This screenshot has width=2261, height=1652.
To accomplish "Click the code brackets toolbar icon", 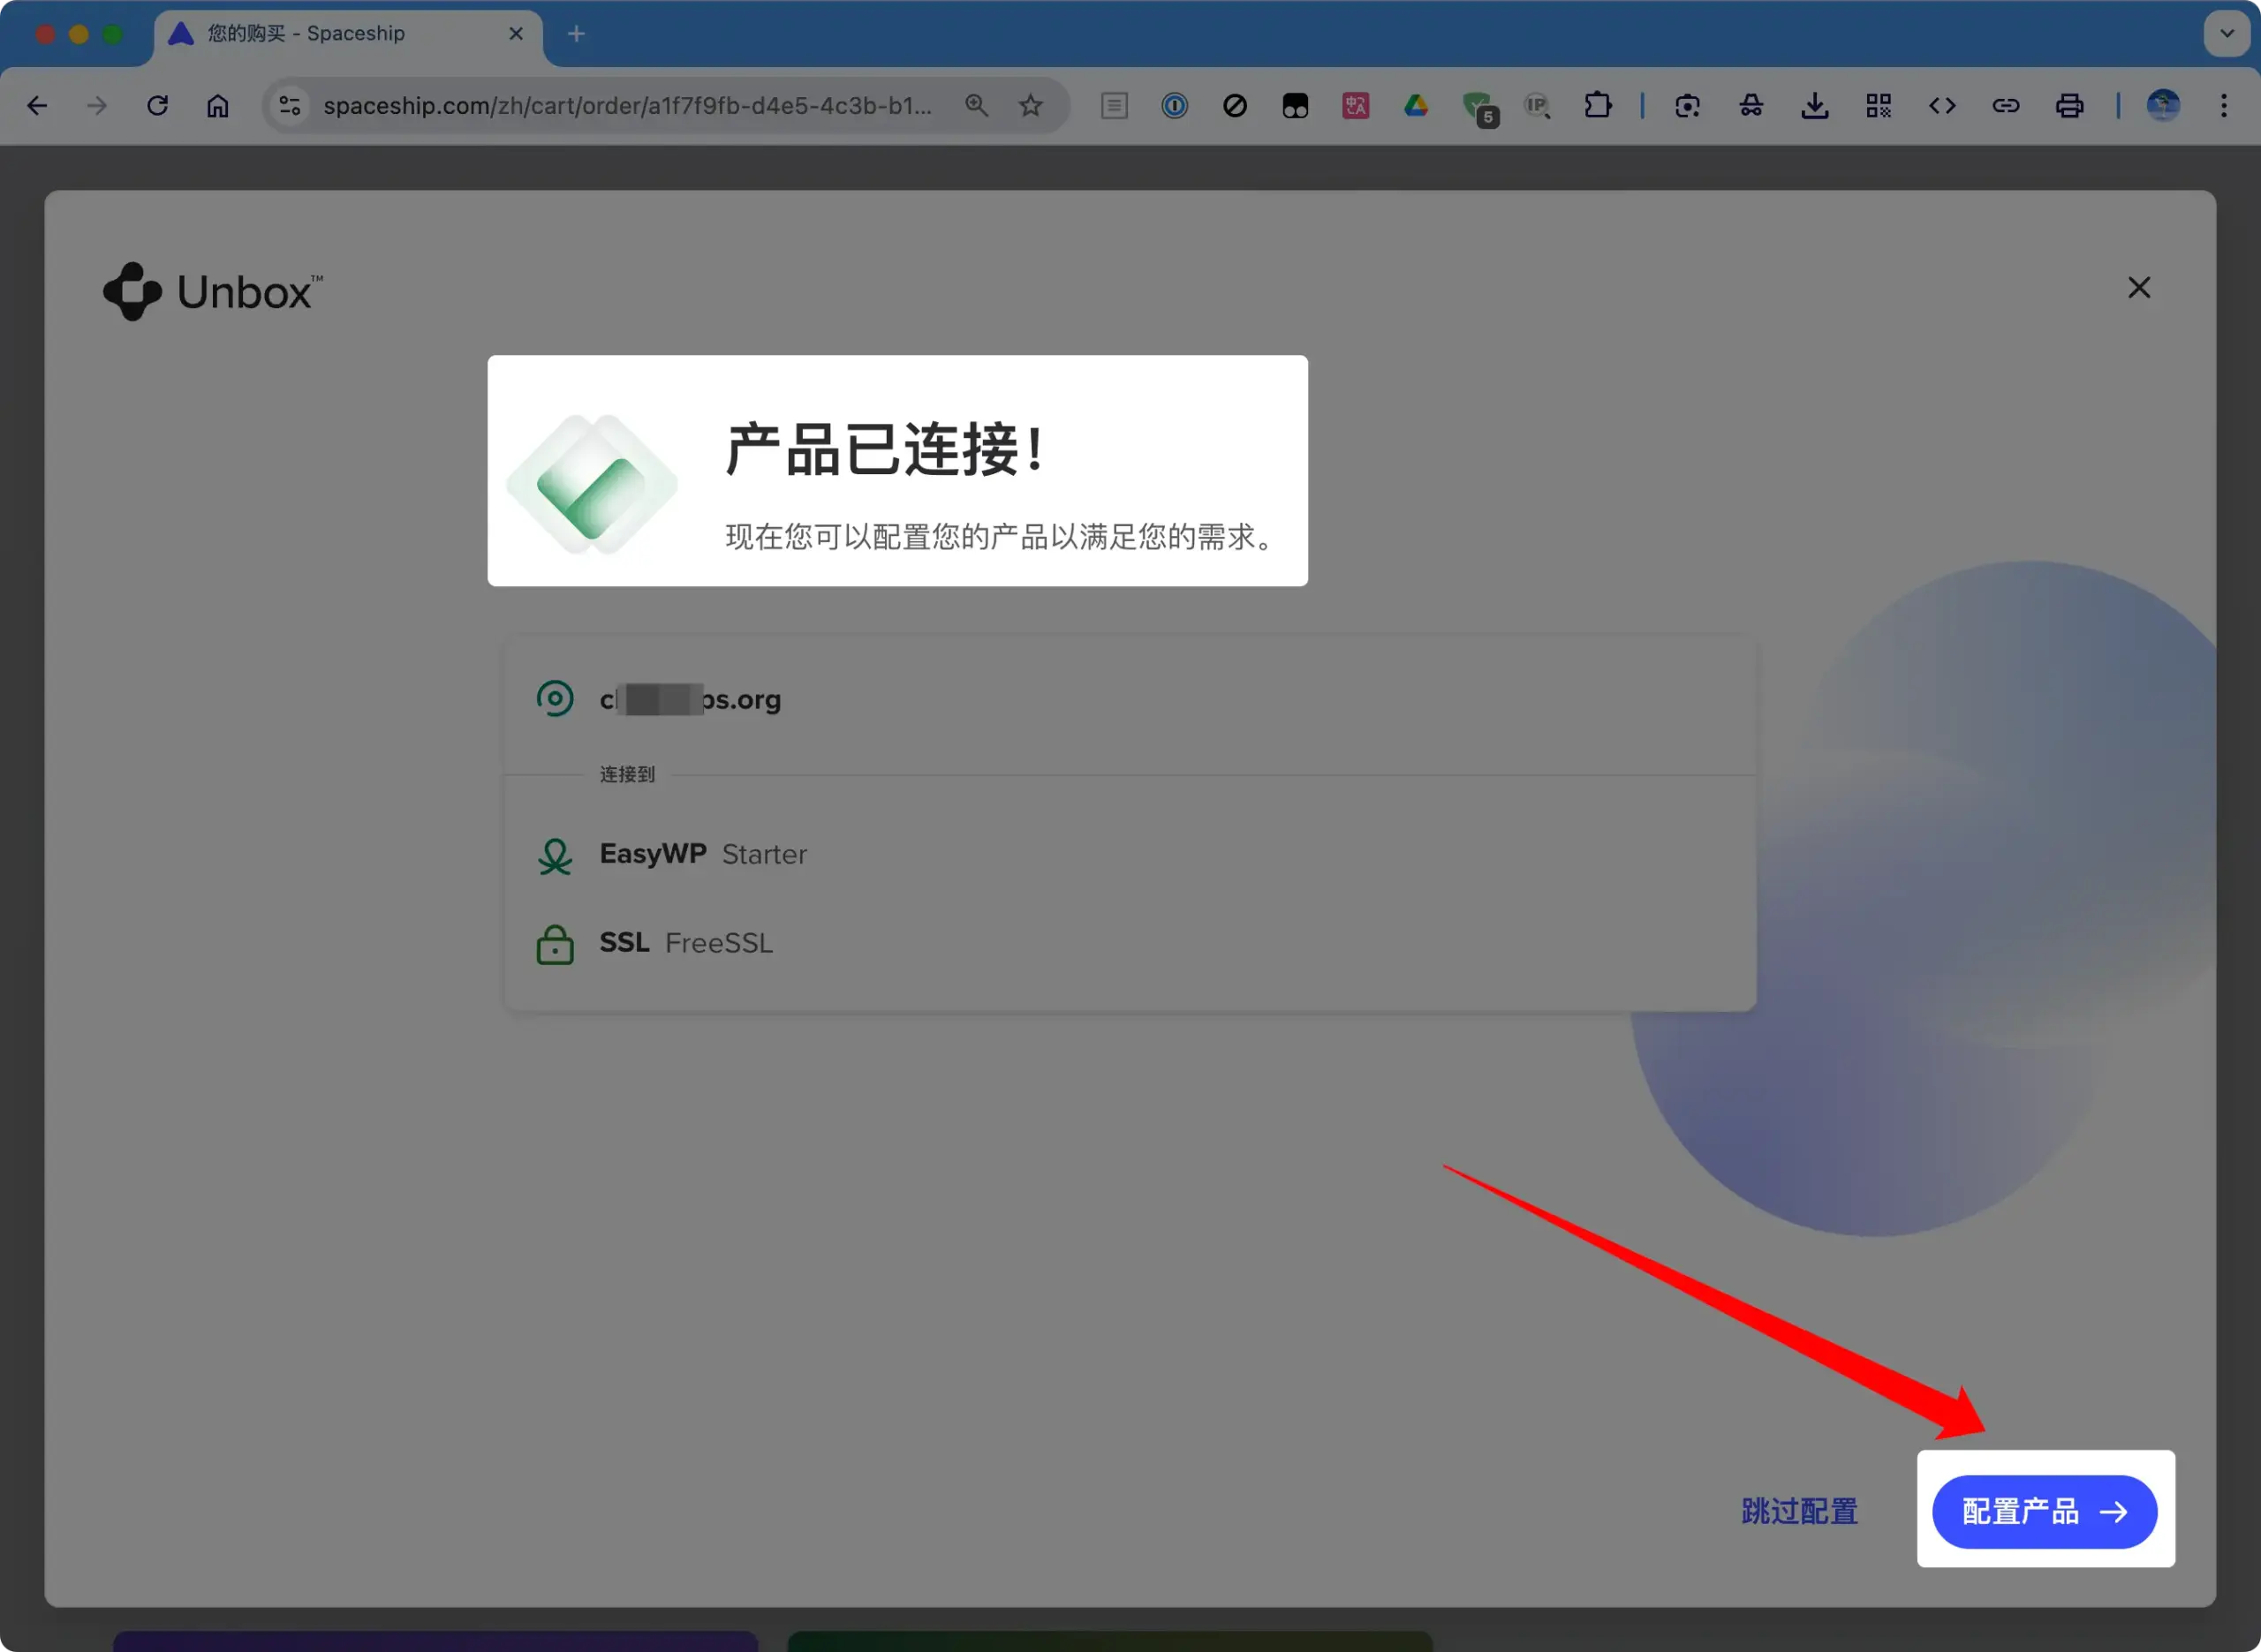I will coord(1942,106).
